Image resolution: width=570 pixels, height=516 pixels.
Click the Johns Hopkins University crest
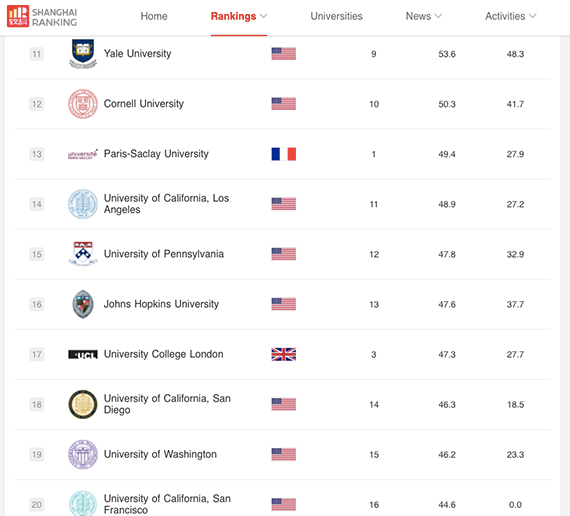point(83,304)
